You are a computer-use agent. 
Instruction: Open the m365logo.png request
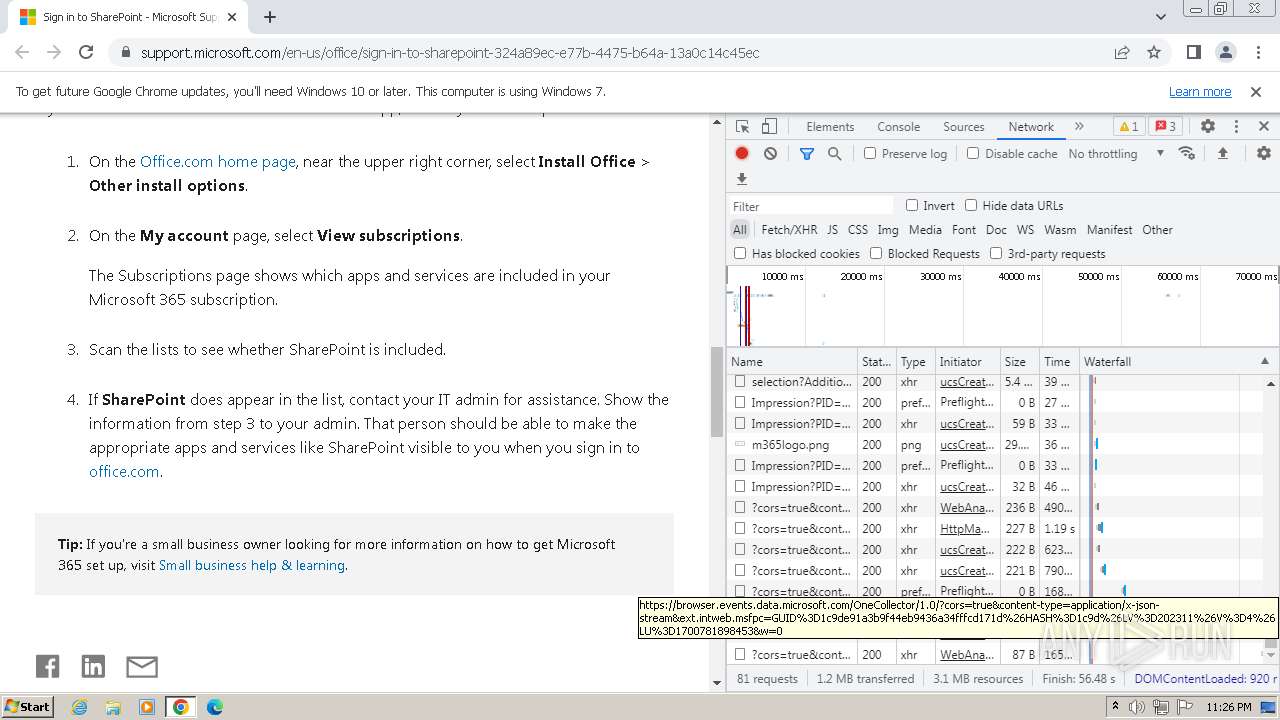pyautogui.click(x=790, y=444)
